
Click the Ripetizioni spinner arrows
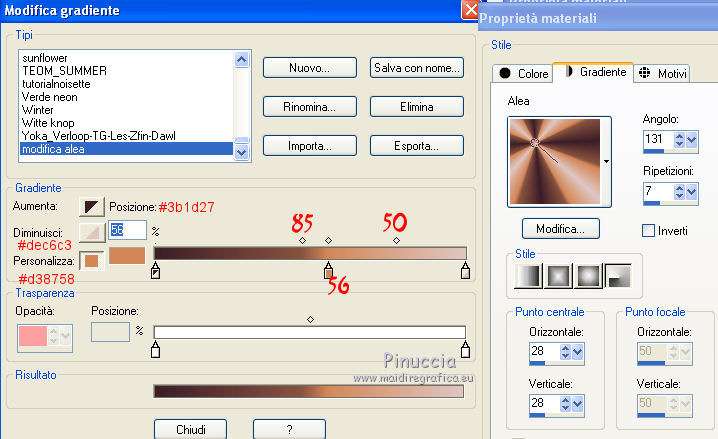click(x=680, y=191)
